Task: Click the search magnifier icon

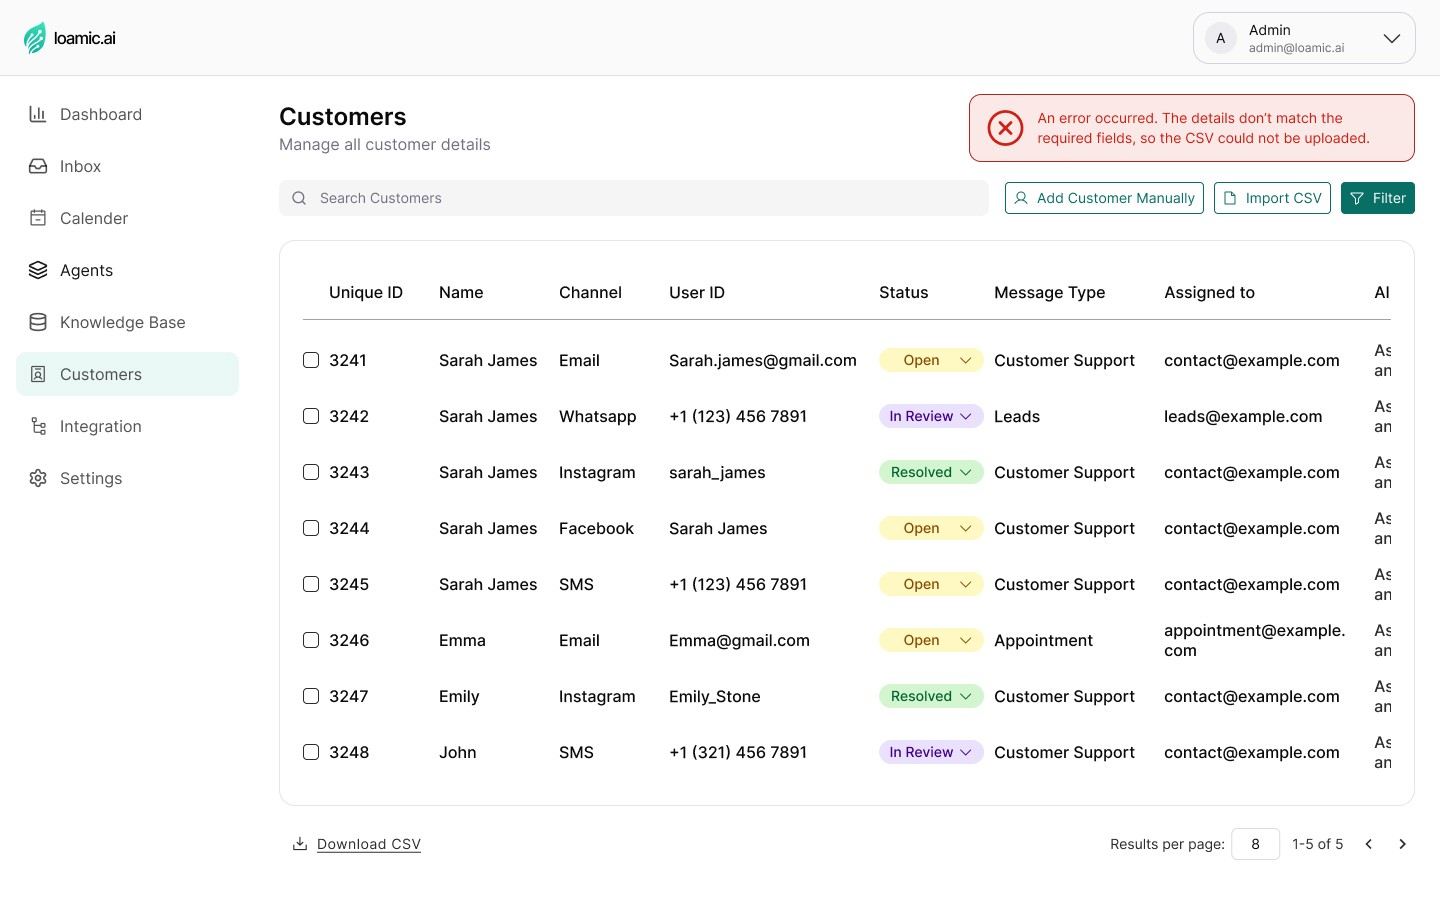Action: (299, 198)
